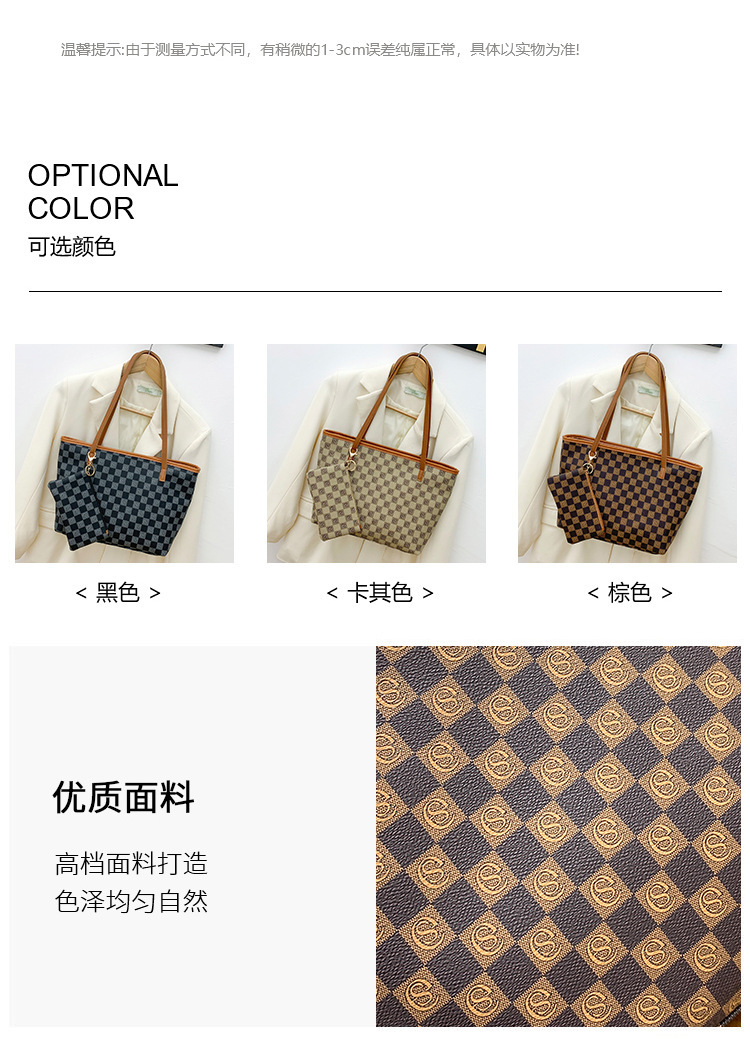Click the 温馨提示 measurement notice text

click(x=320, y=50)
